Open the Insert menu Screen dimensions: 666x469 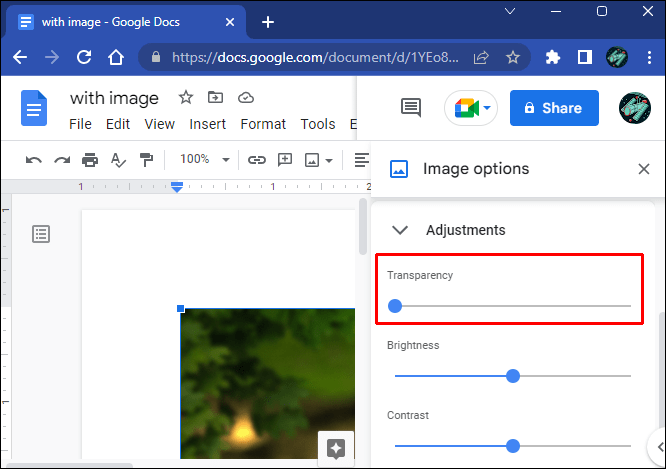[207, 124]
